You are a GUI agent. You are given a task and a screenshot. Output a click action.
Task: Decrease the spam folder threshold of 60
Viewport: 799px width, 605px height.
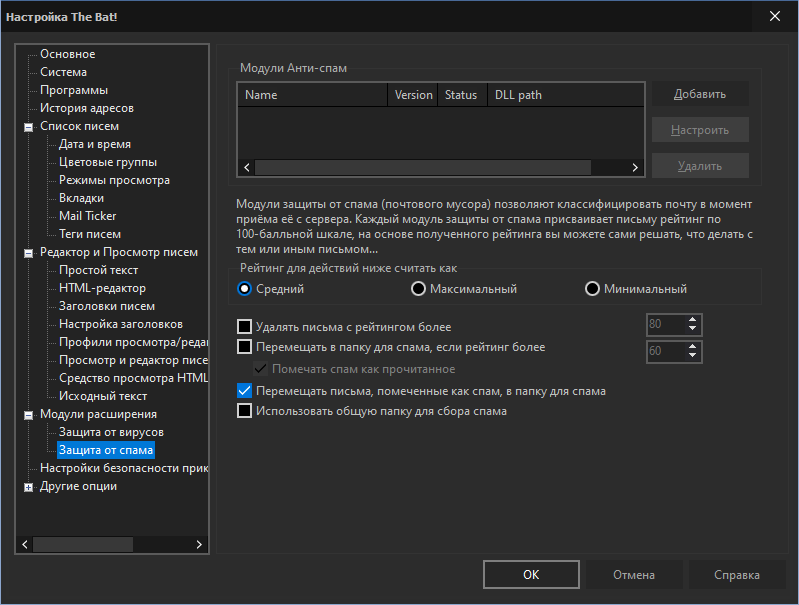pos(693,355)
